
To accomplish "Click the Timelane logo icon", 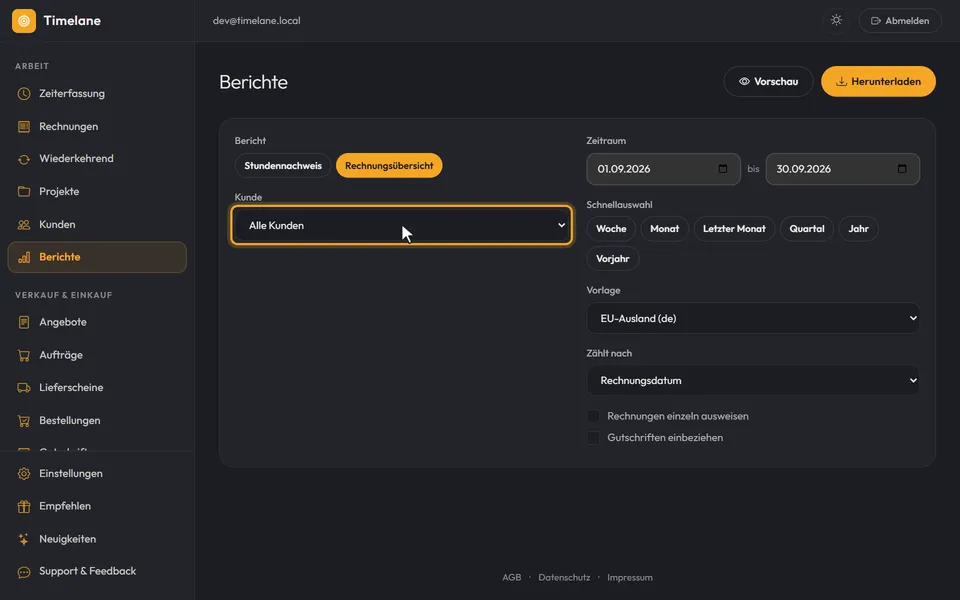I will 24,21.
